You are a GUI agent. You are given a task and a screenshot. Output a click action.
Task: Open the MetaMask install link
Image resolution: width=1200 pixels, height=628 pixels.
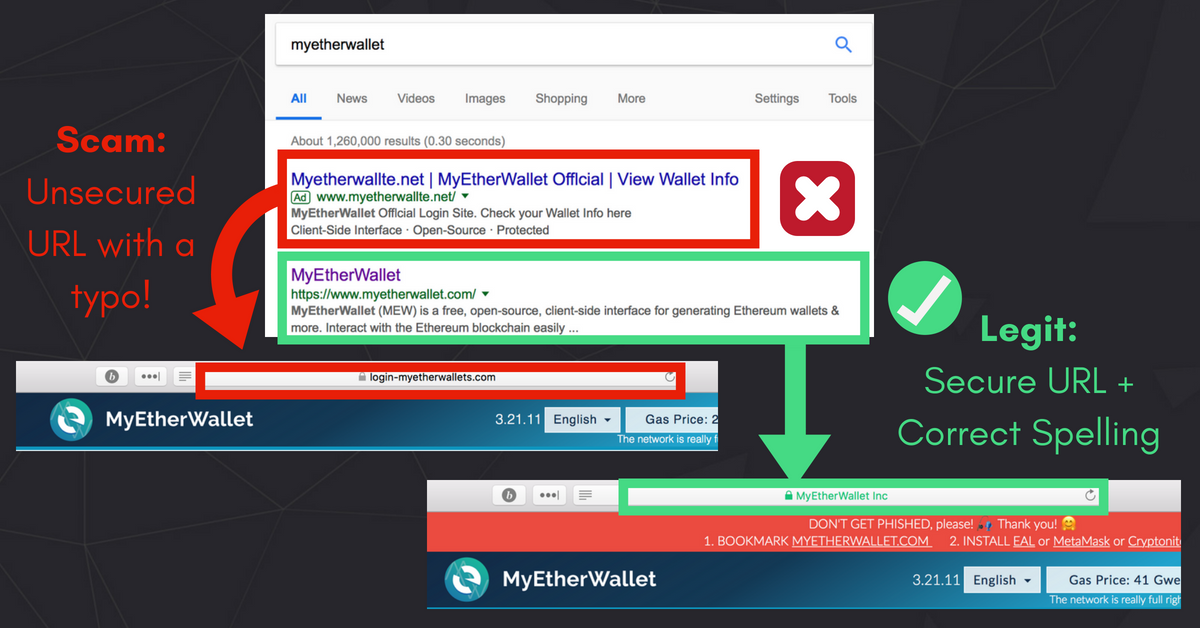1081,541
